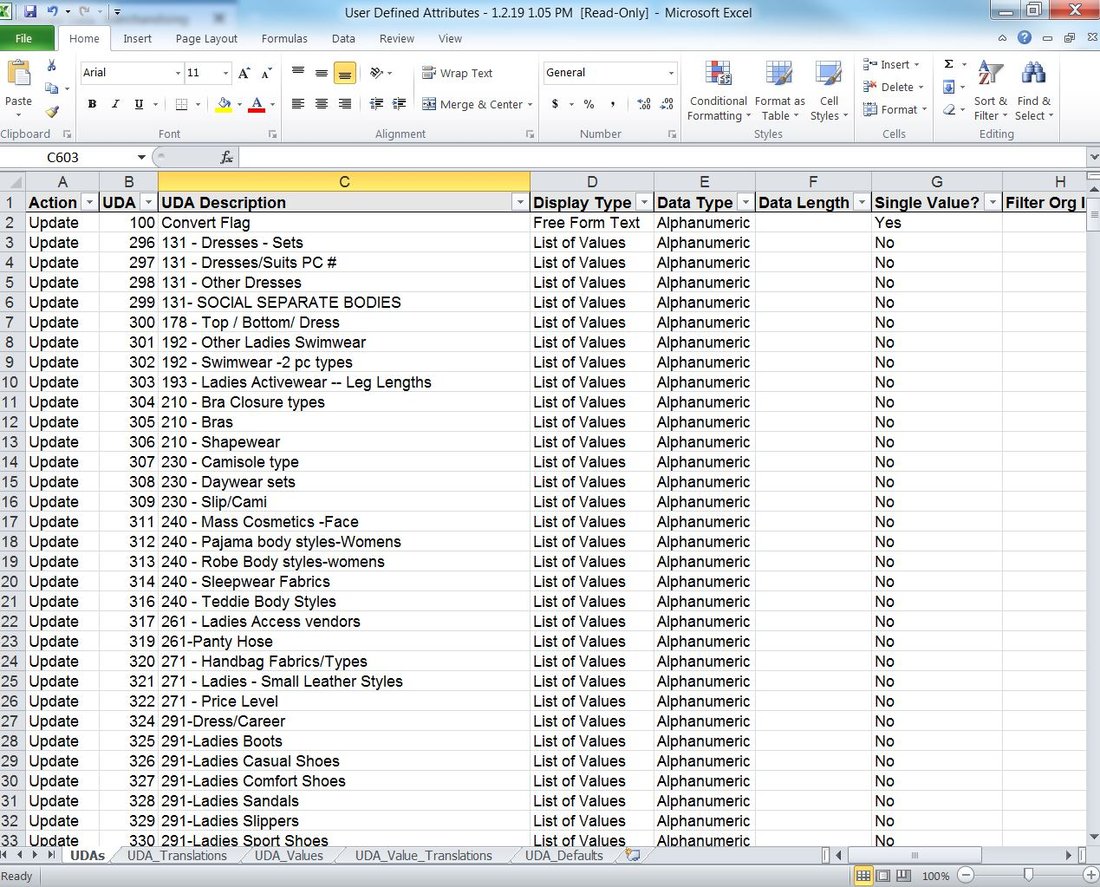Increase indent in Alignment group
Screen dimensions: 1100x887
click(x=399, y=104)
